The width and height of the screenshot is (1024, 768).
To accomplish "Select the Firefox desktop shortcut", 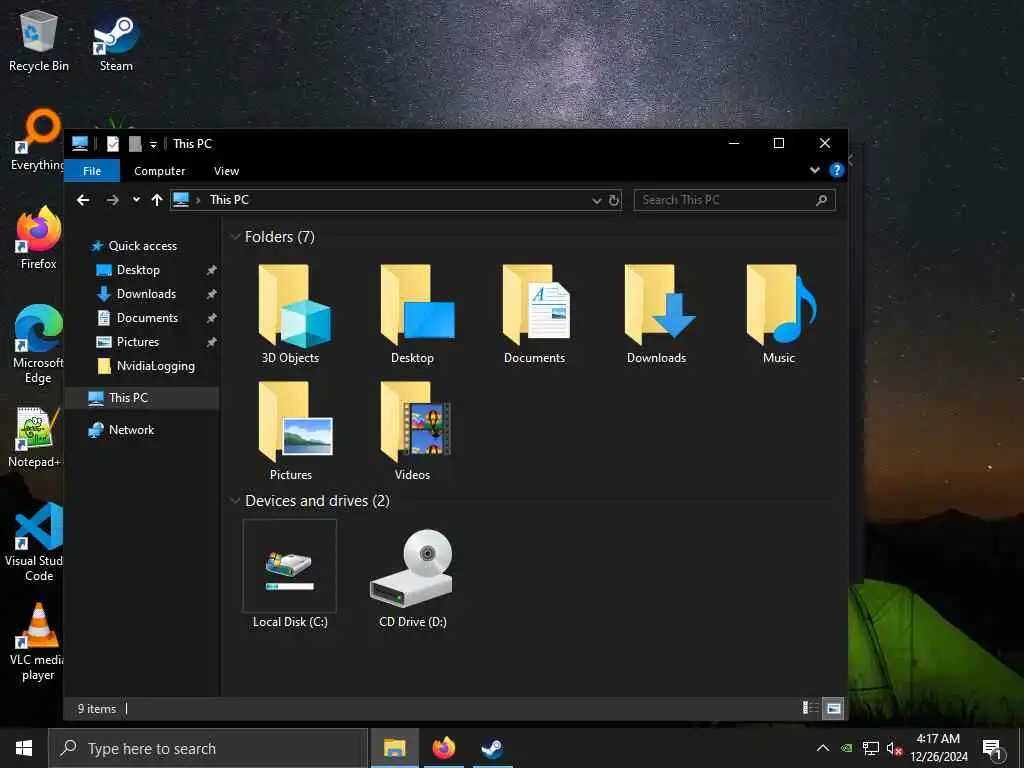I will (x=39, y=238).
